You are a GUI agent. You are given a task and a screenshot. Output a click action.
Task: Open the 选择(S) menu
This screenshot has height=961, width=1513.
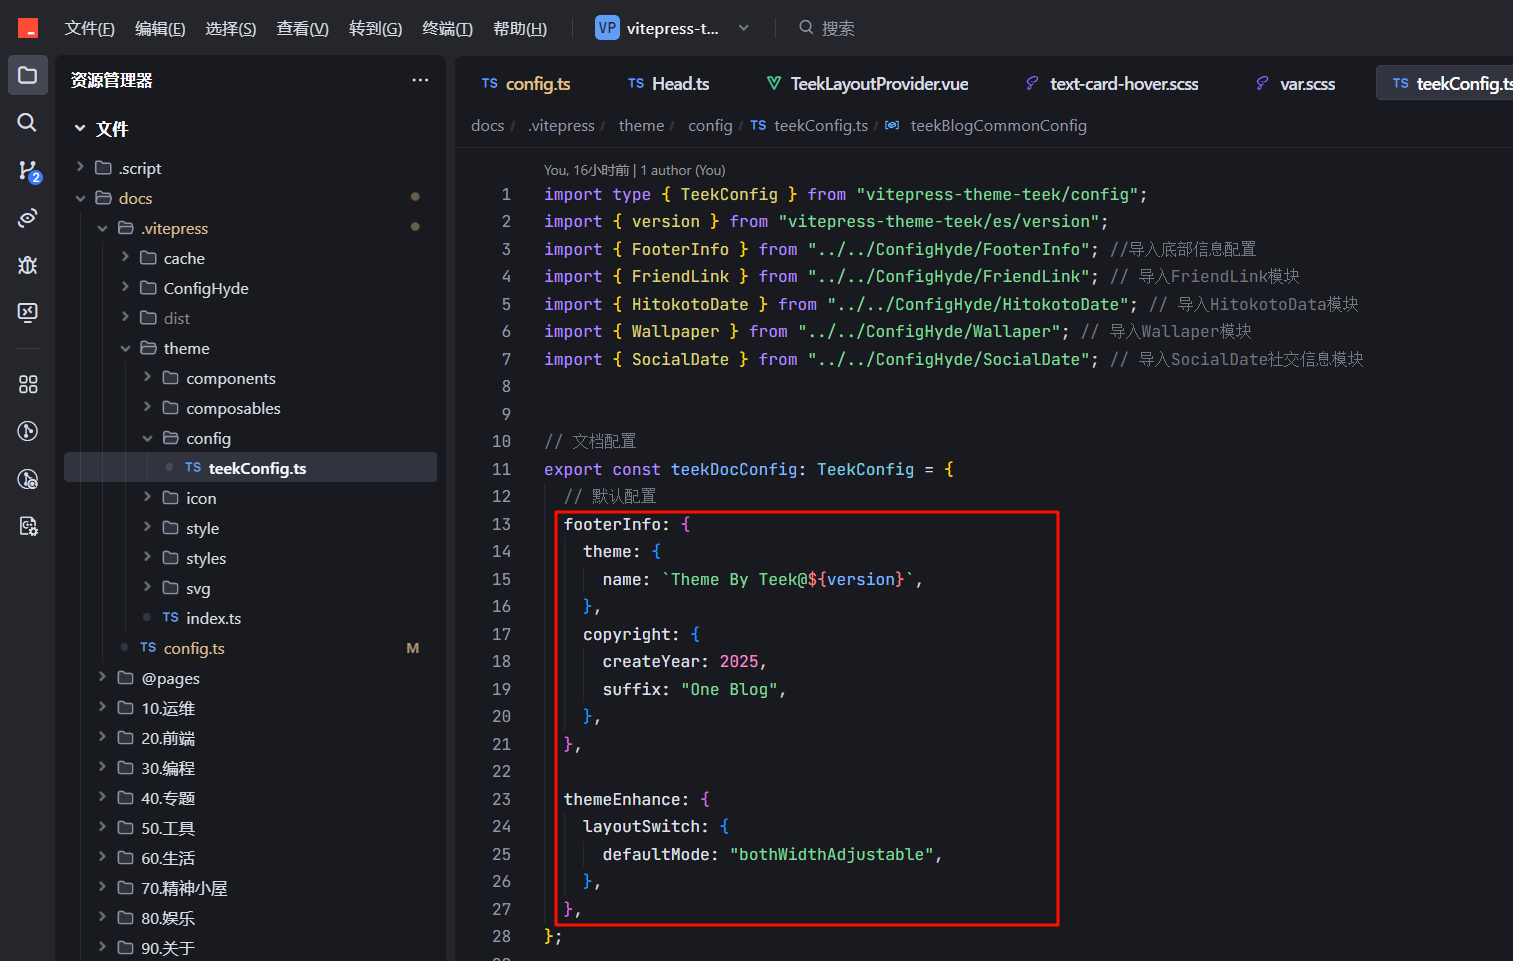(231, 28)
